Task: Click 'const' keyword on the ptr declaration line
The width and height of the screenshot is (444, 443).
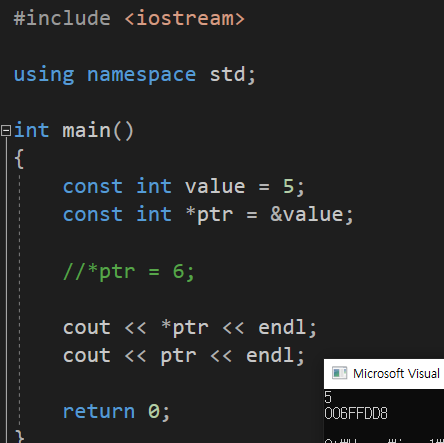Action: tap(93, 214)
